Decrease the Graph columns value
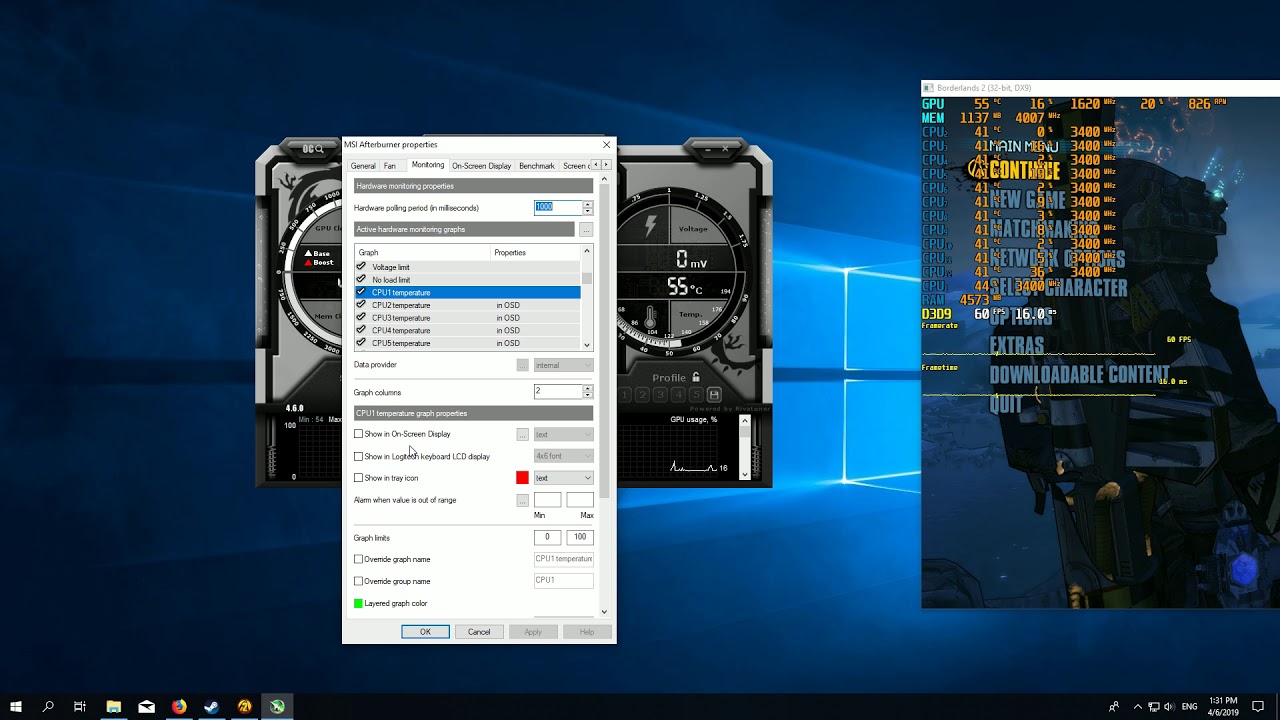The height and width of the screenshot is (720, 1280). tap(587, 395)
